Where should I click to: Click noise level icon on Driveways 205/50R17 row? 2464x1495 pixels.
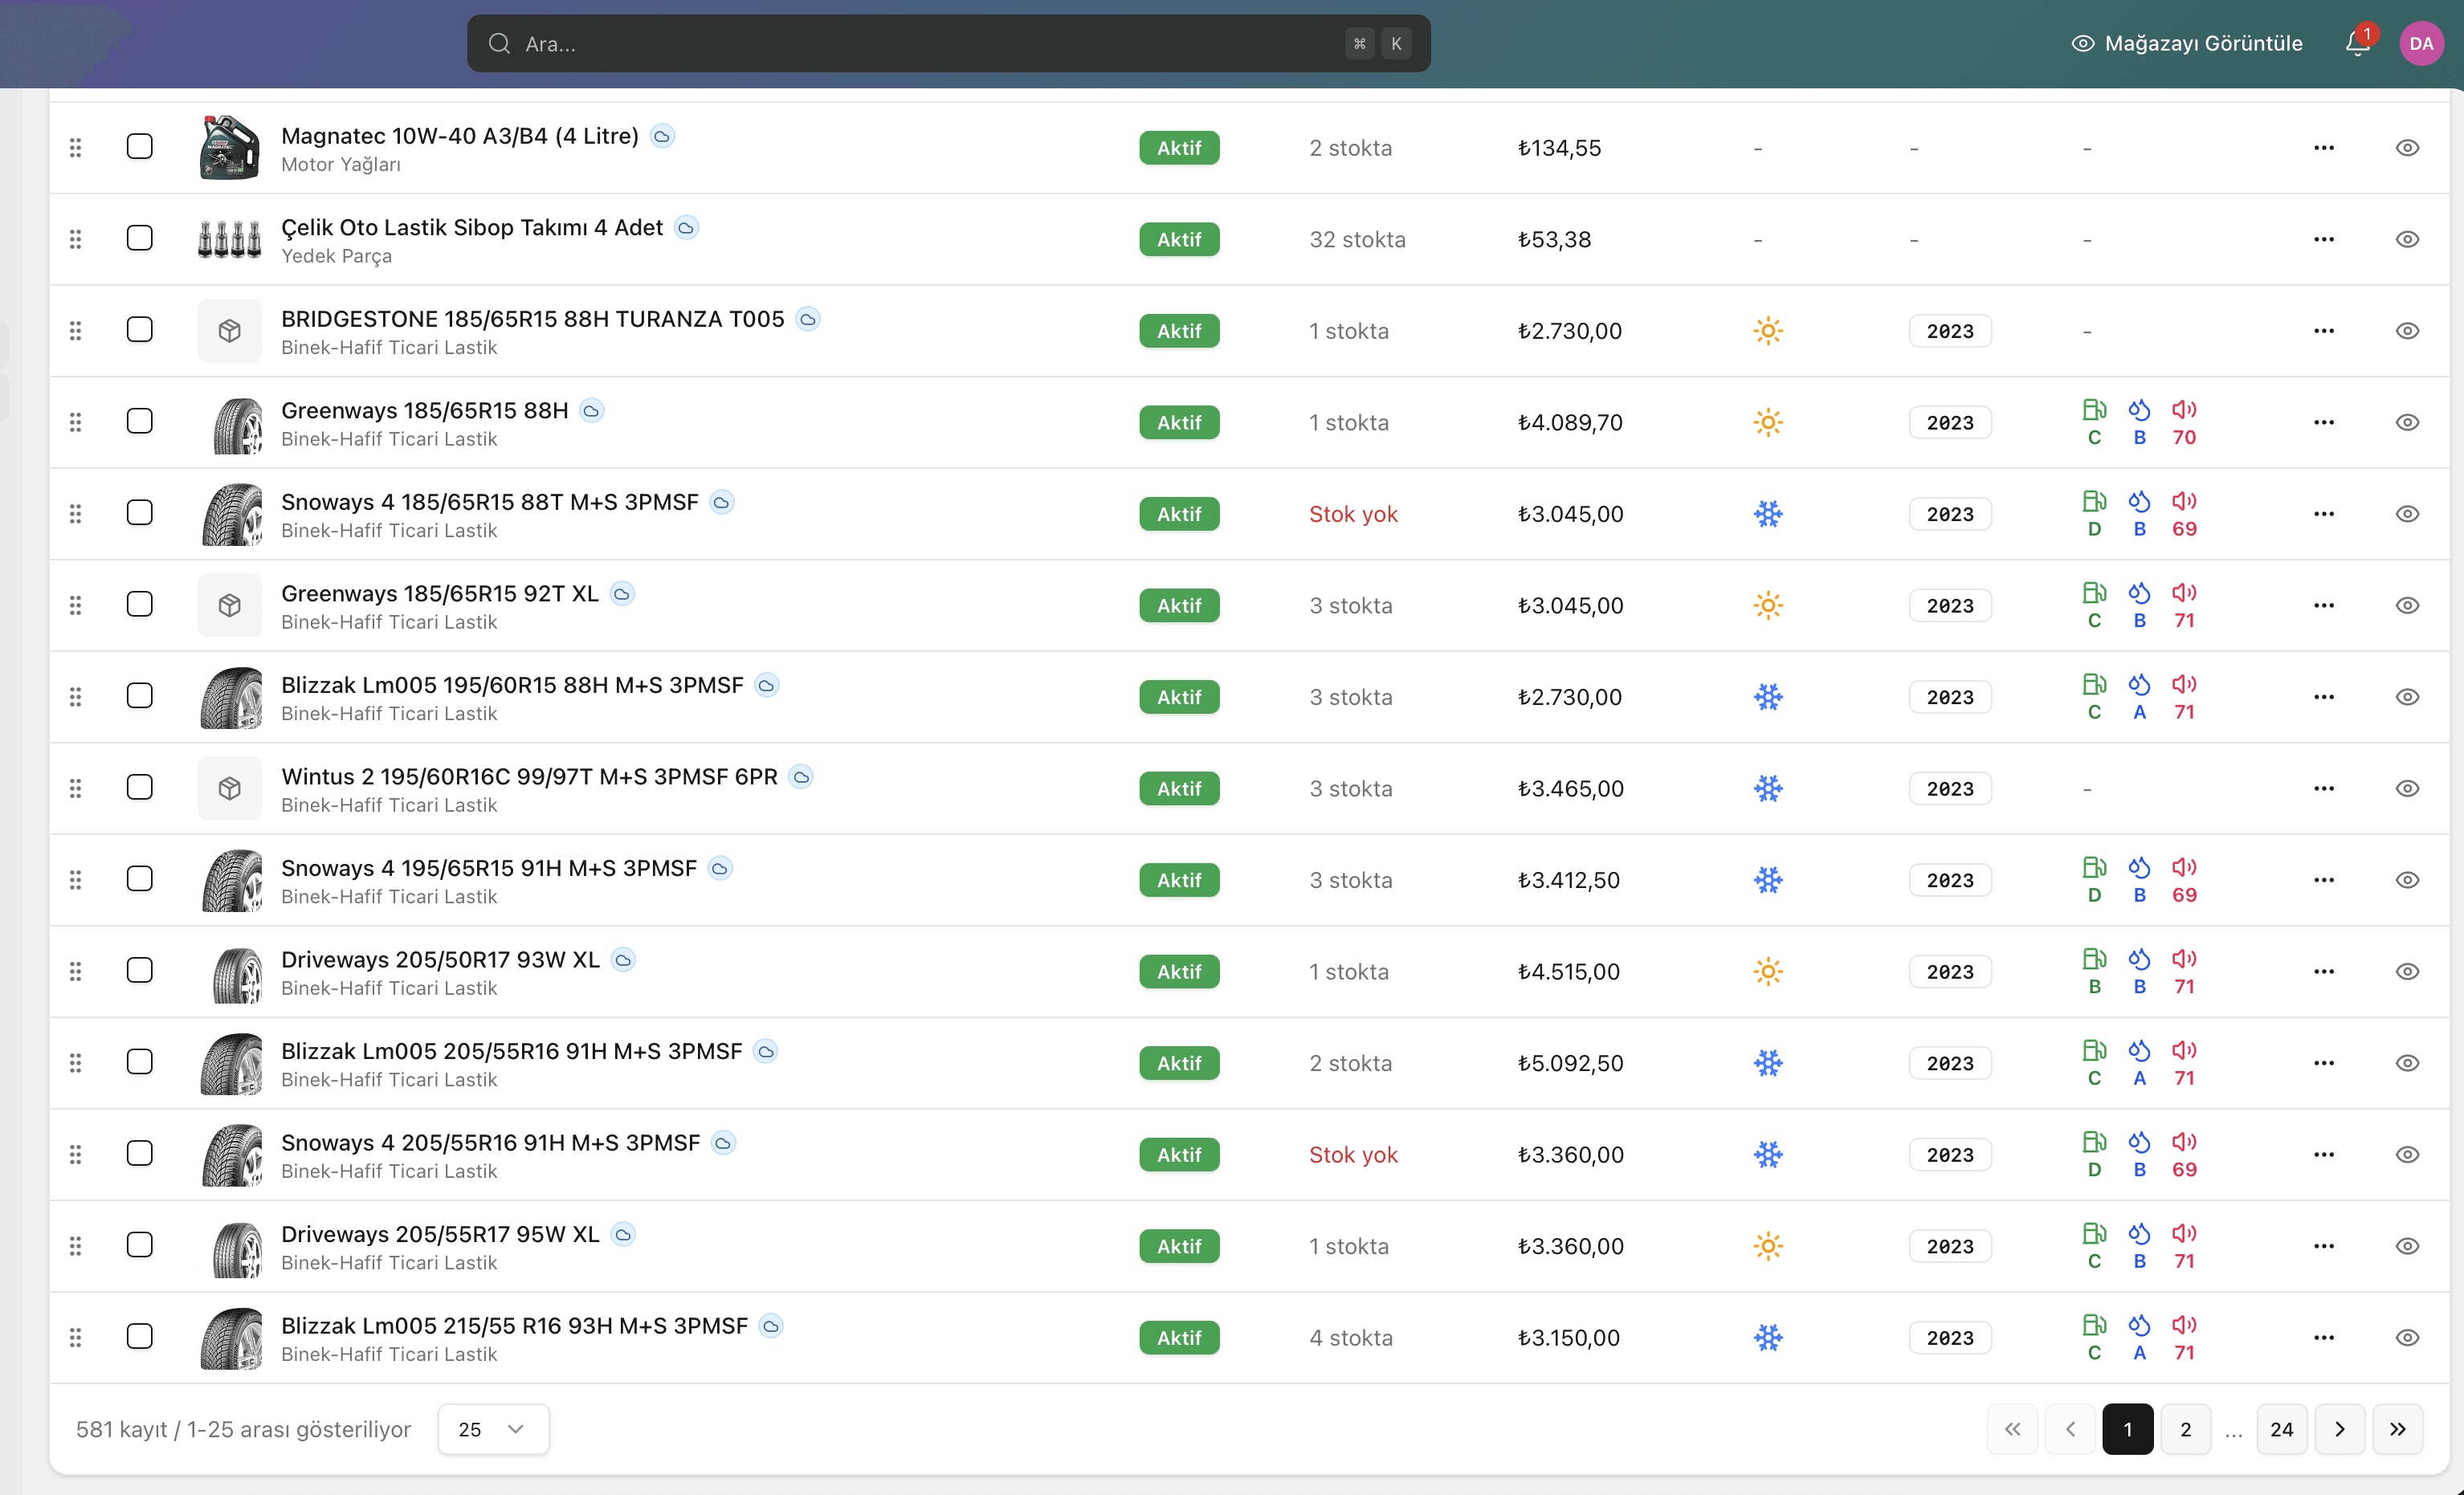pos(2183,958)
